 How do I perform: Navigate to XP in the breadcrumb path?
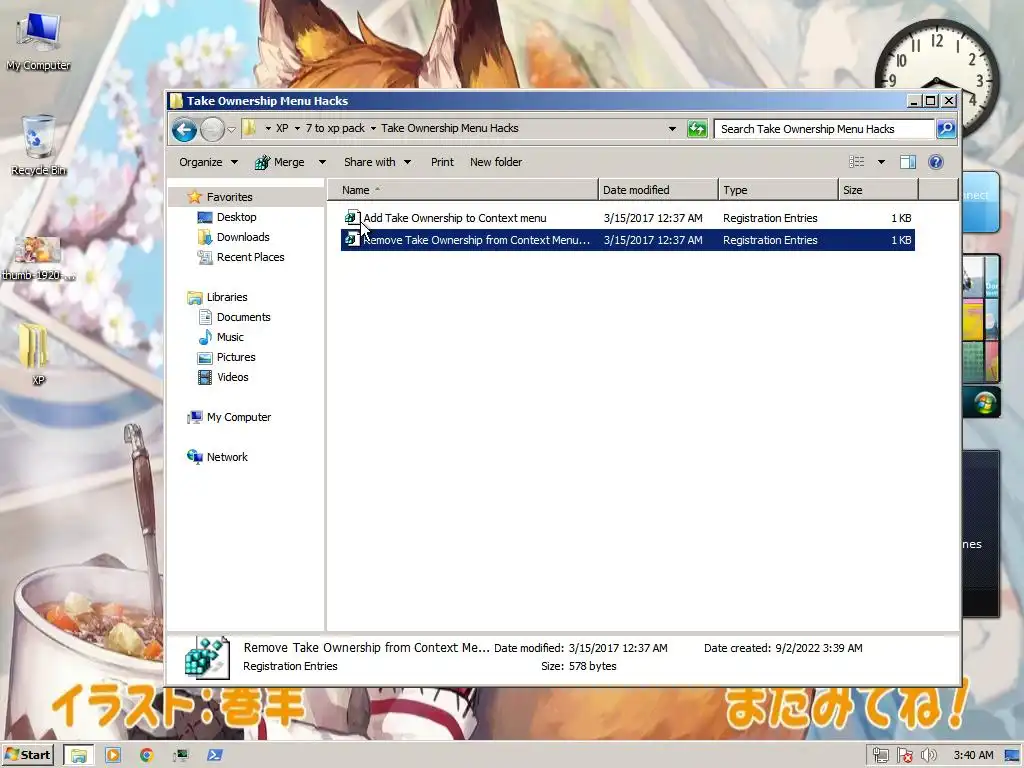point(282,128)
